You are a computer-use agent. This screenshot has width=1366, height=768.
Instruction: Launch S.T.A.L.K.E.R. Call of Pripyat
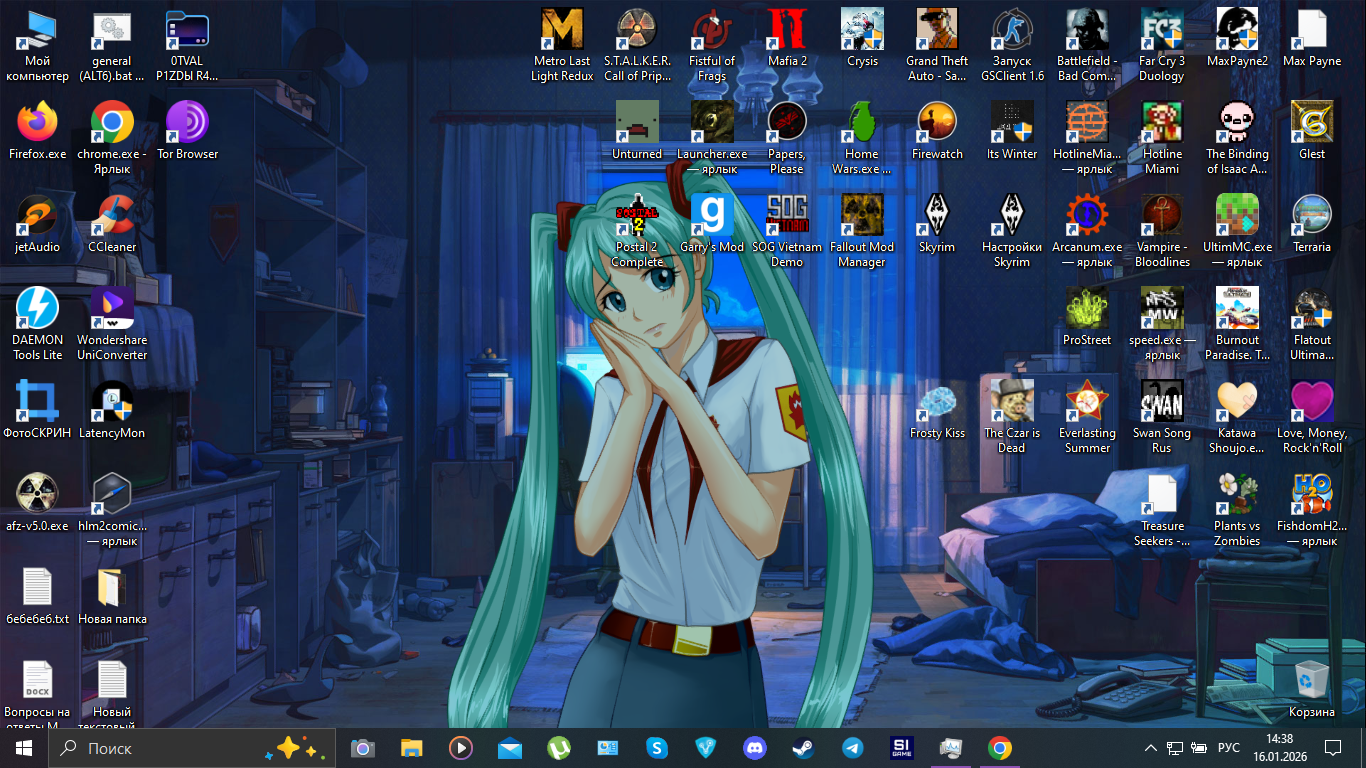637,46
